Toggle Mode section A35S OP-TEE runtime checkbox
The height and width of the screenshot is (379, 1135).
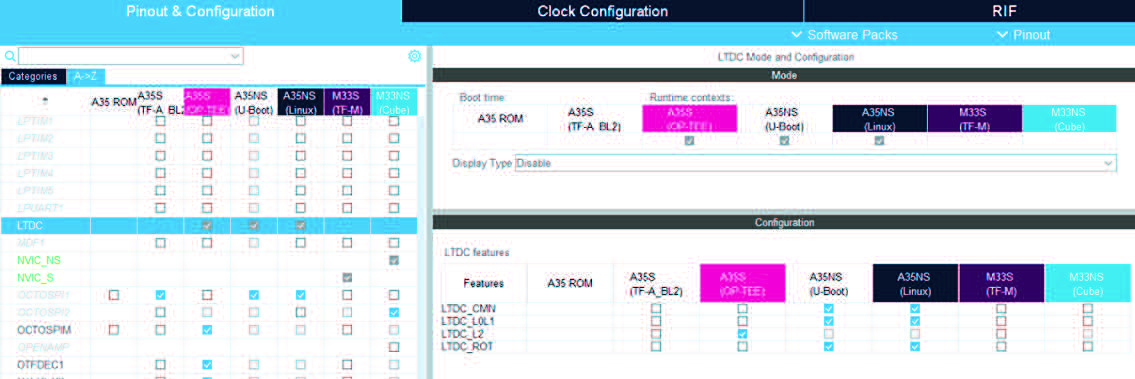689,141
